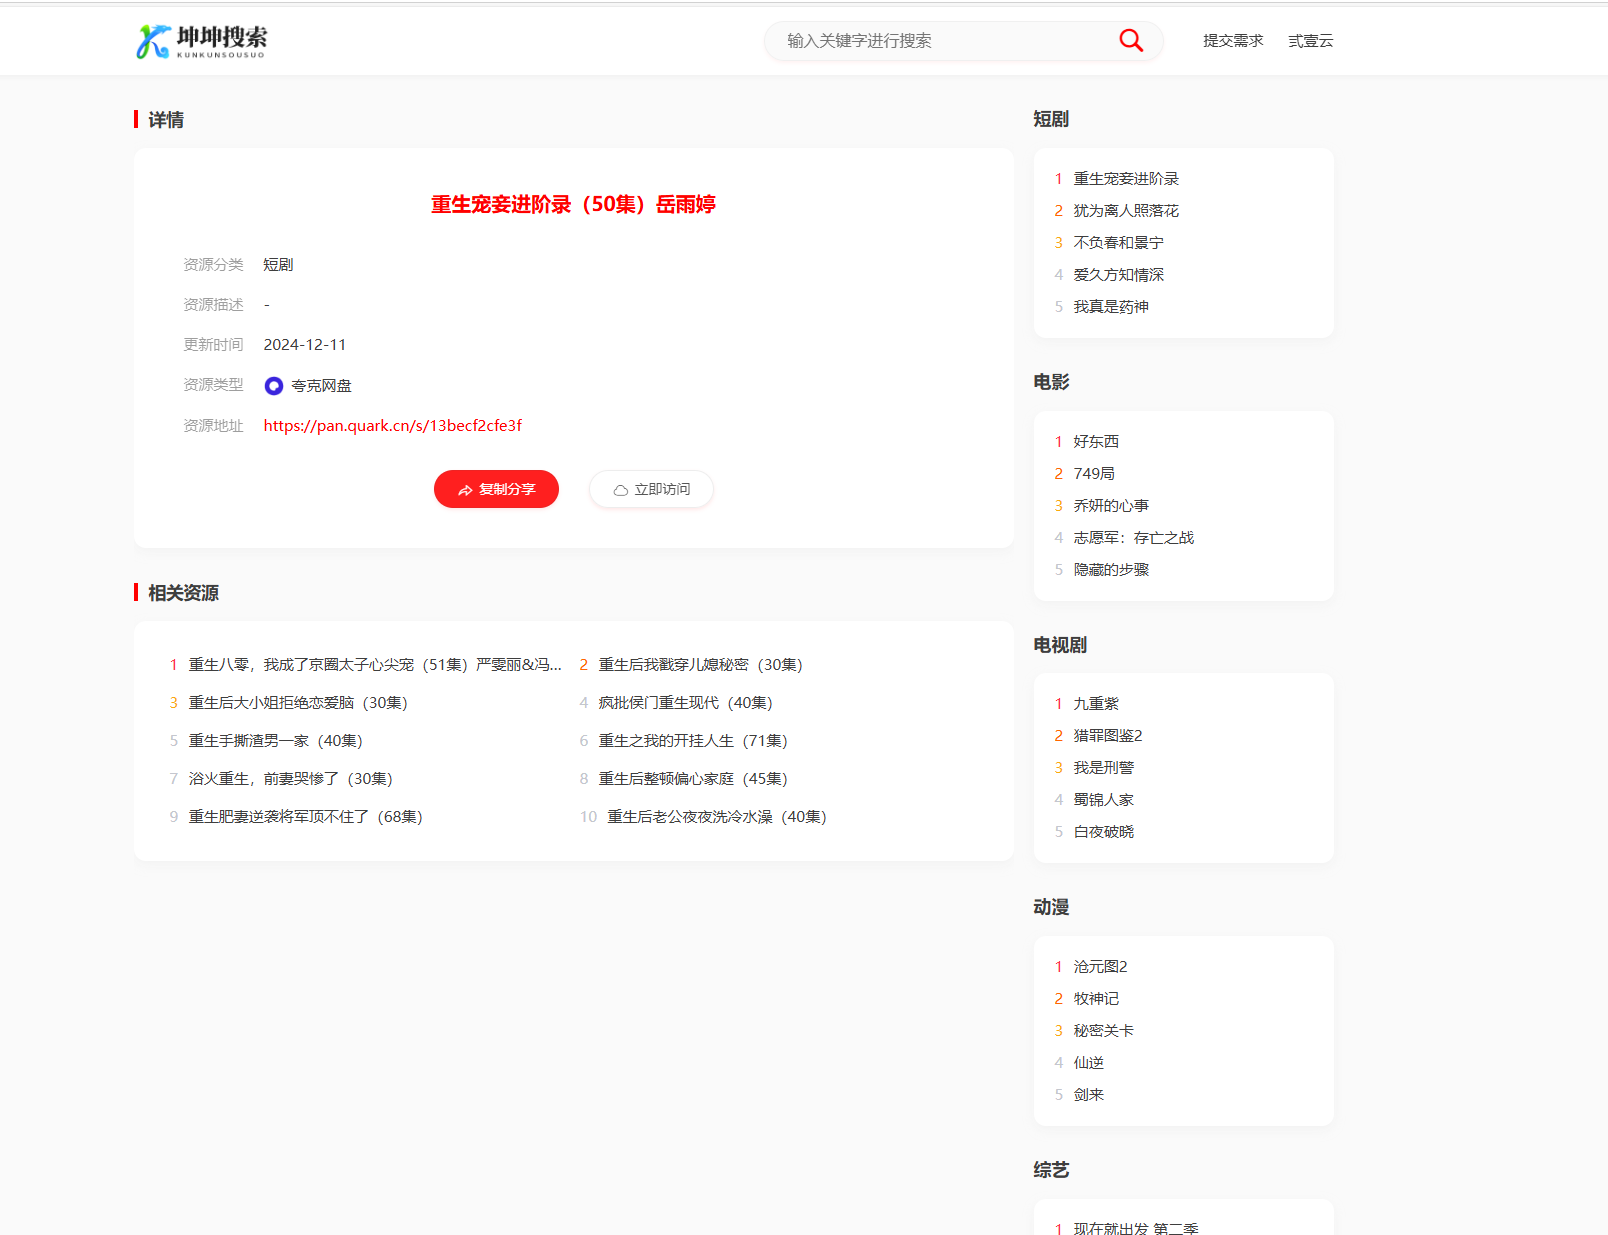The height and width of the screenshot is (1235, 1608).
Task: Open 隐藏的步骤 in the 电影 list
Action: pyautogui.click(x=1111, y=570)
